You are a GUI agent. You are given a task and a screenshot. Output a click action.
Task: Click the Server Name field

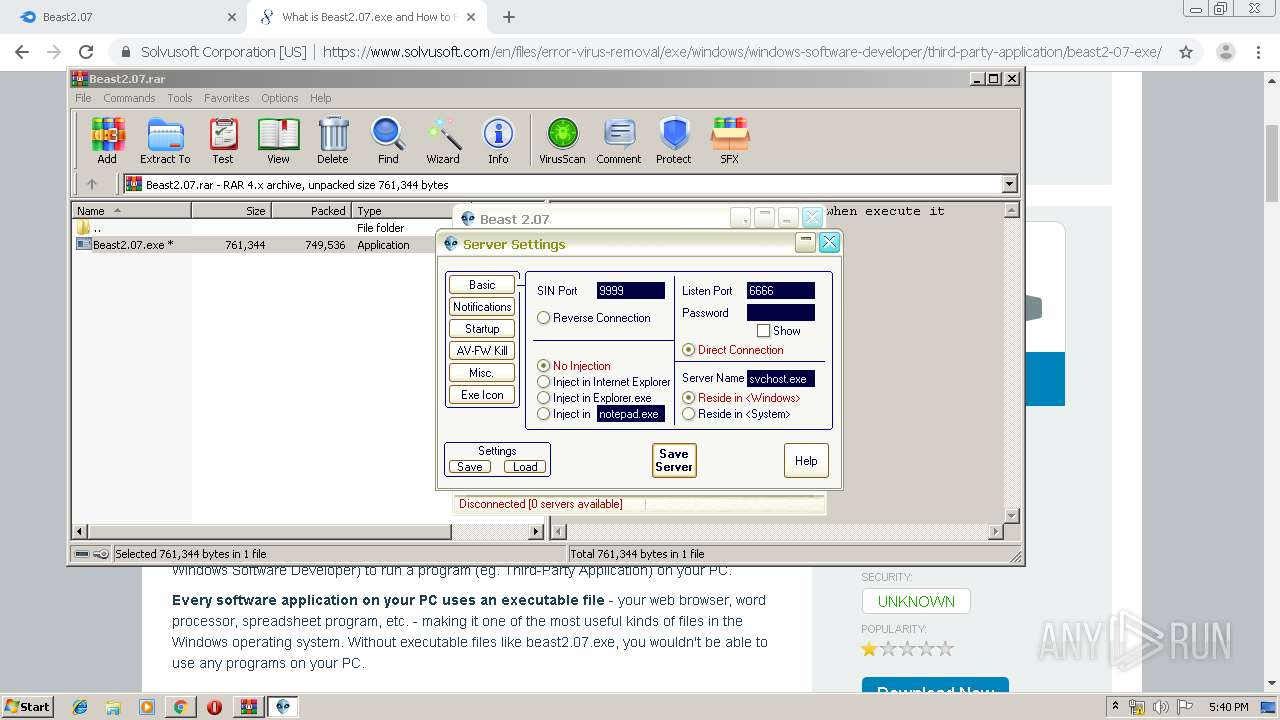[x=781, y=379]
